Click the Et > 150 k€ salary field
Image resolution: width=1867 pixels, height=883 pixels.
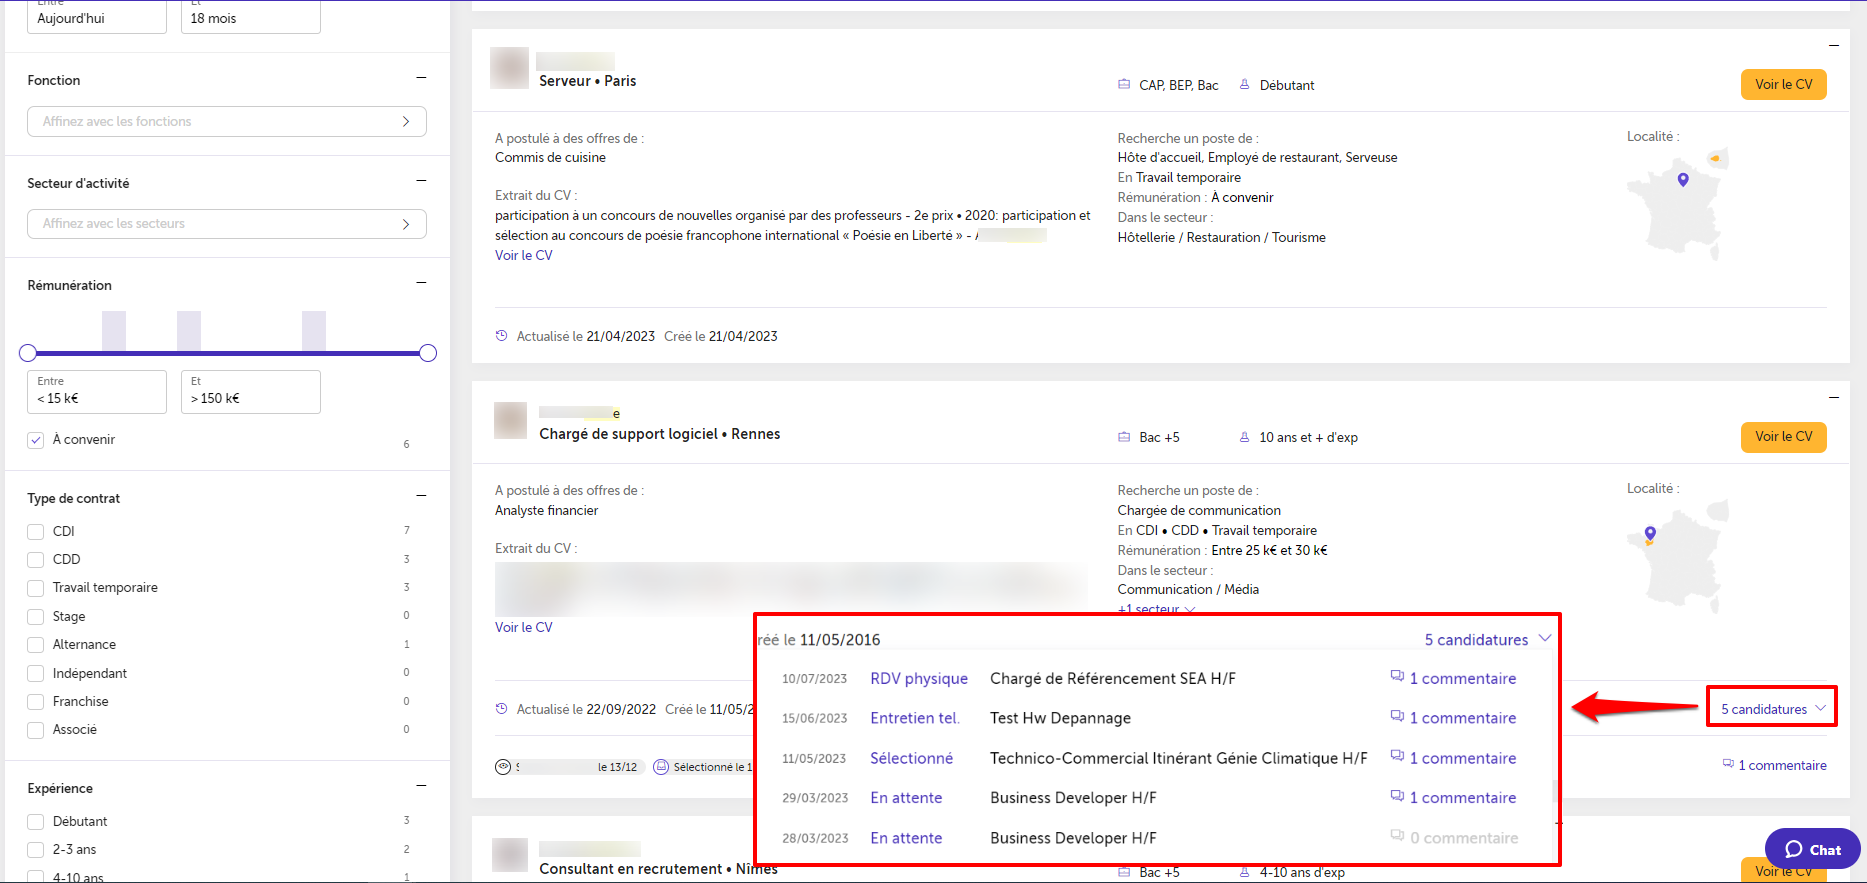(x=251, y=392)
